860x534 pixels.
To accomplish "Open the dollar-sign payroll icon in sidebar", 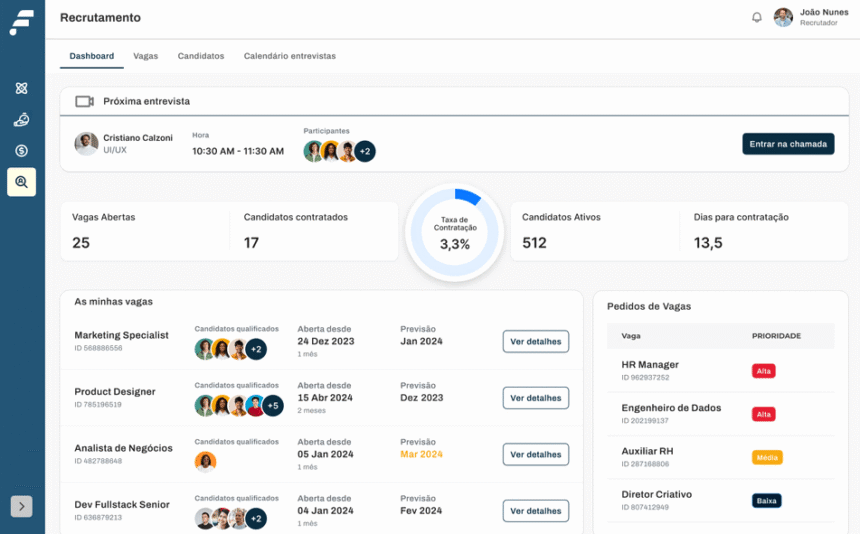I will coord(21,151).
